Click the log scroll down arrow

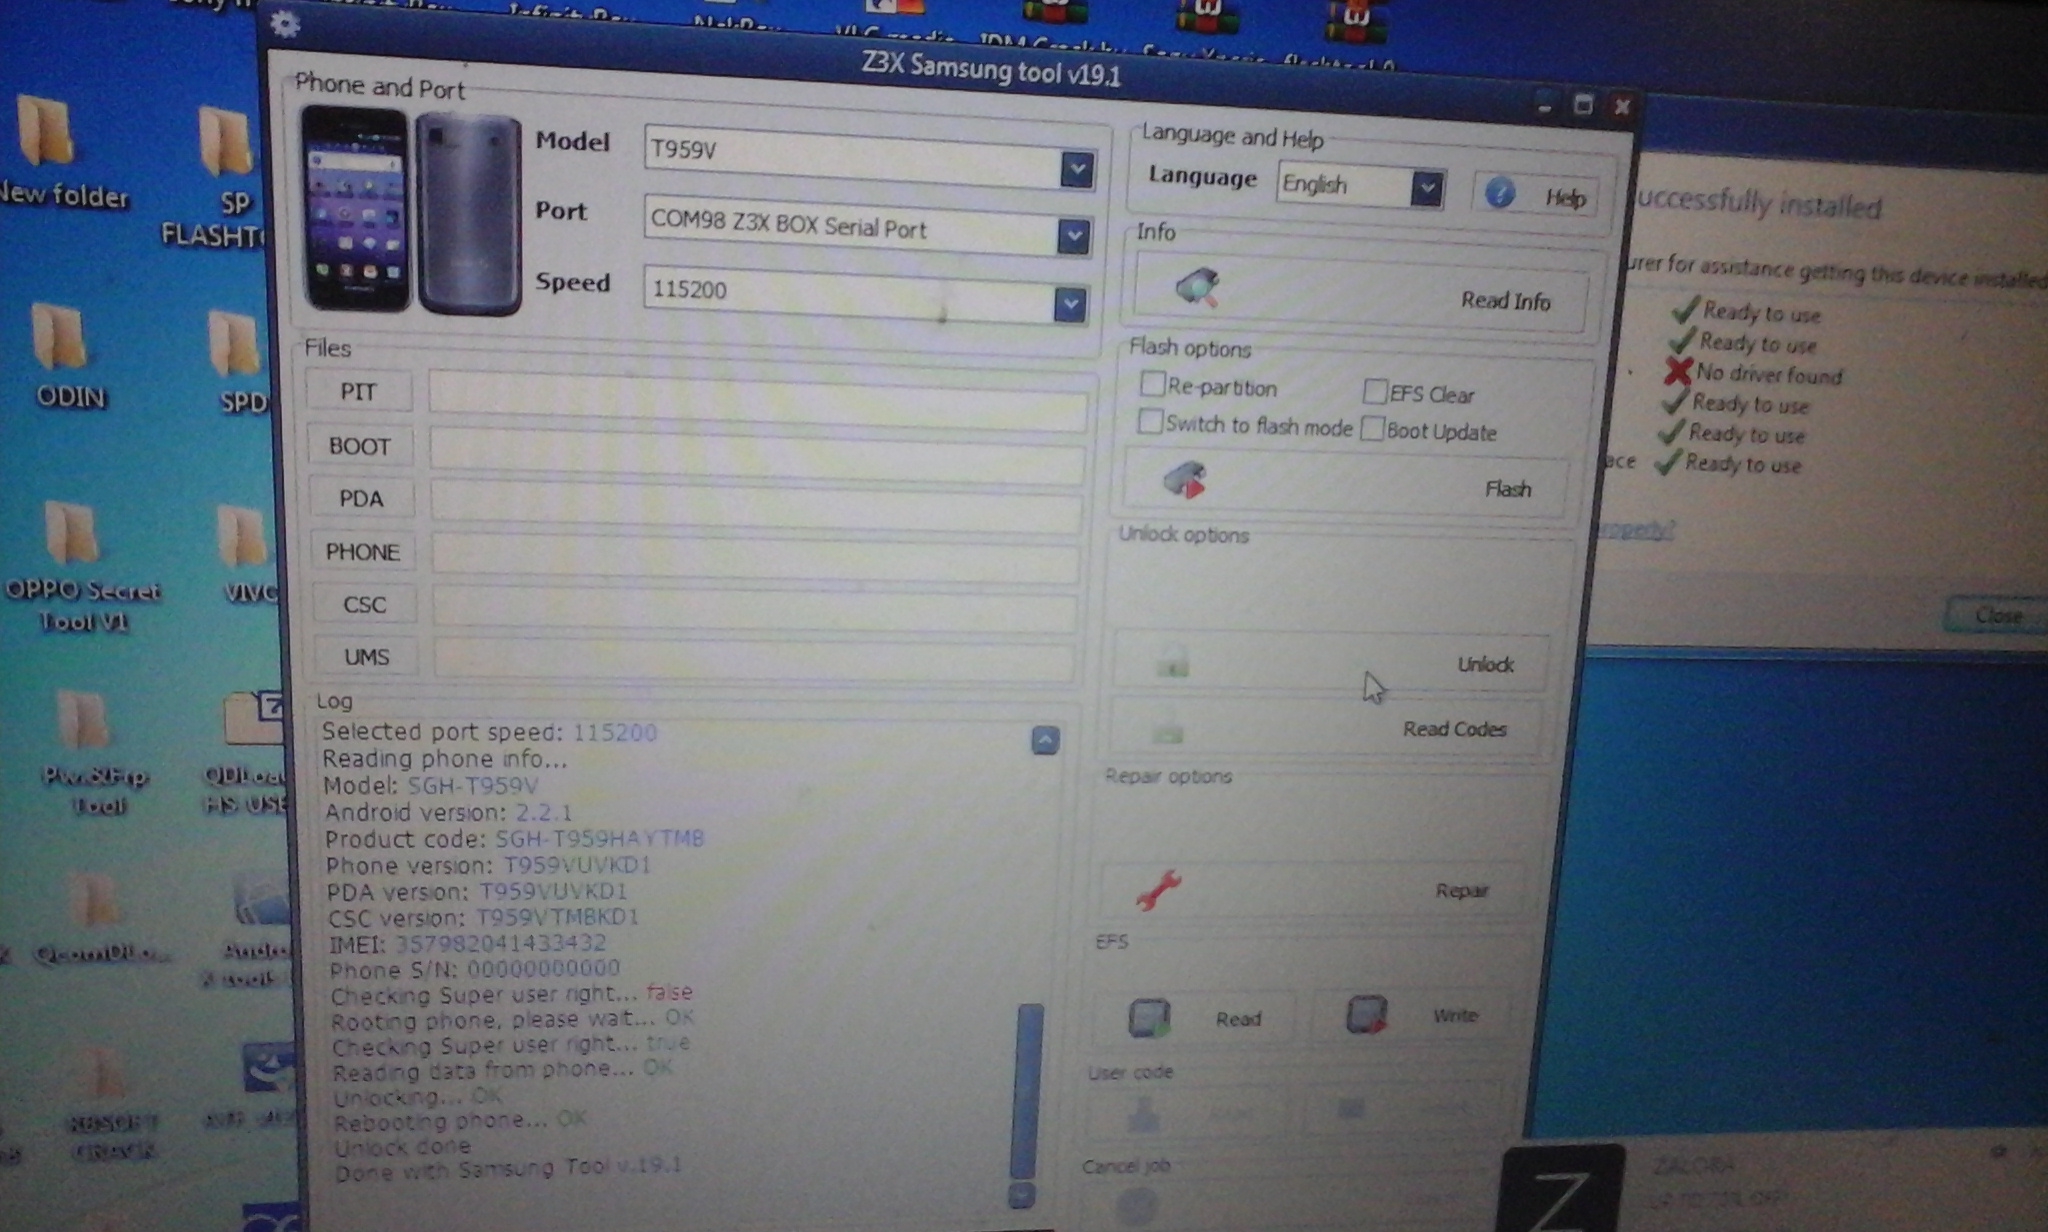pyautogui.click(x=1020, y=1195)
